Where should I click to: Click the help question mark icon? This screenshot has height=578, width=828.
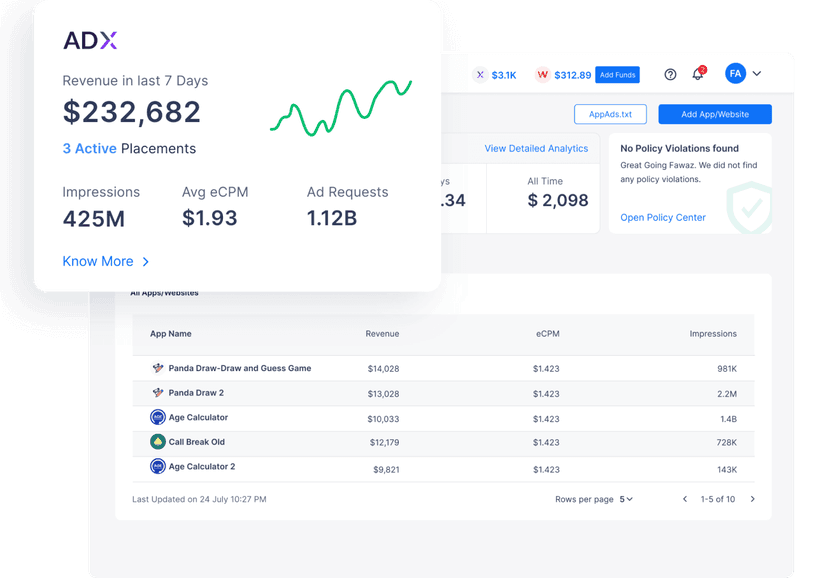tap(670, 73)
